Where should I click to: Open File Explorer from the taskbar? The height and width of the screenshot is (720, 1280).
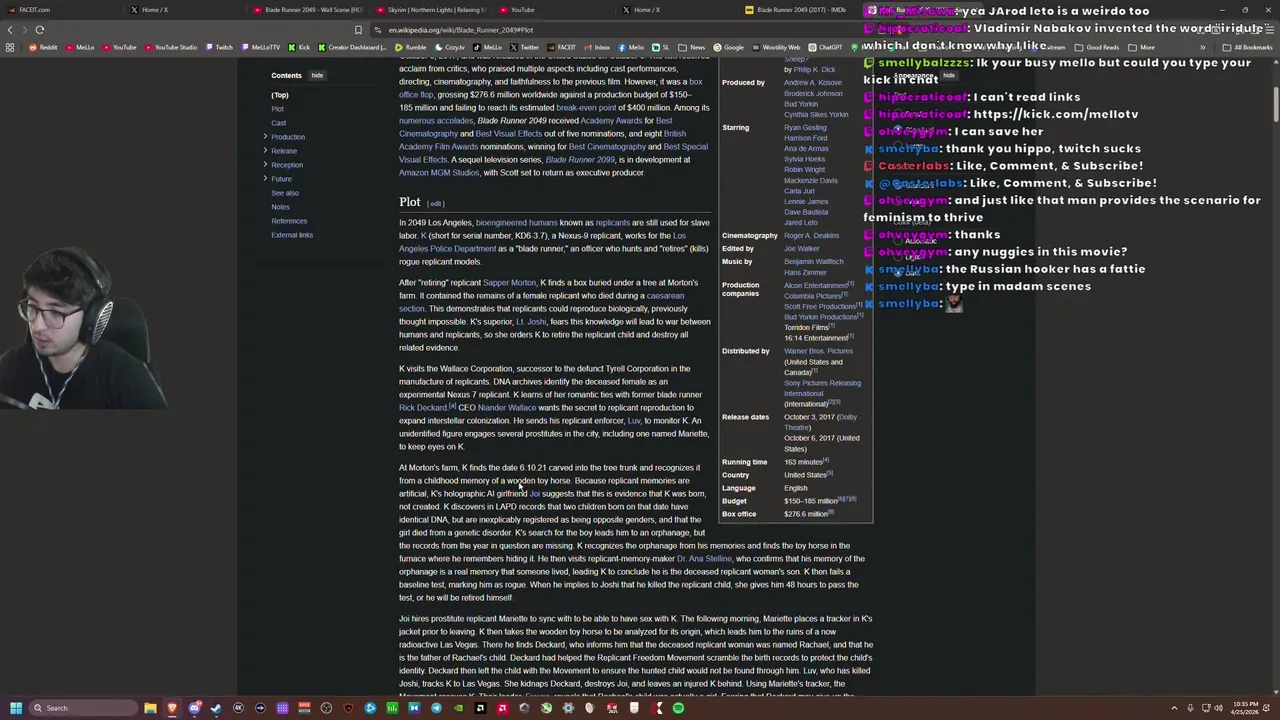click(x=150, y=708)
